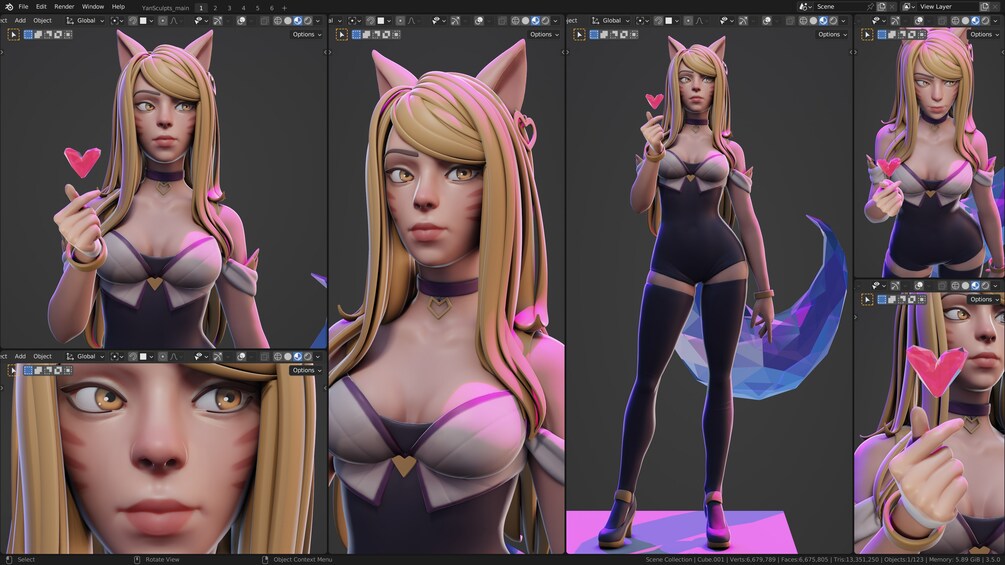The width and height of the screenshot is (1005, 565).
Task: Open visibility filter dropdown in the top-right viewport
Action: click(x=877, y=20)
